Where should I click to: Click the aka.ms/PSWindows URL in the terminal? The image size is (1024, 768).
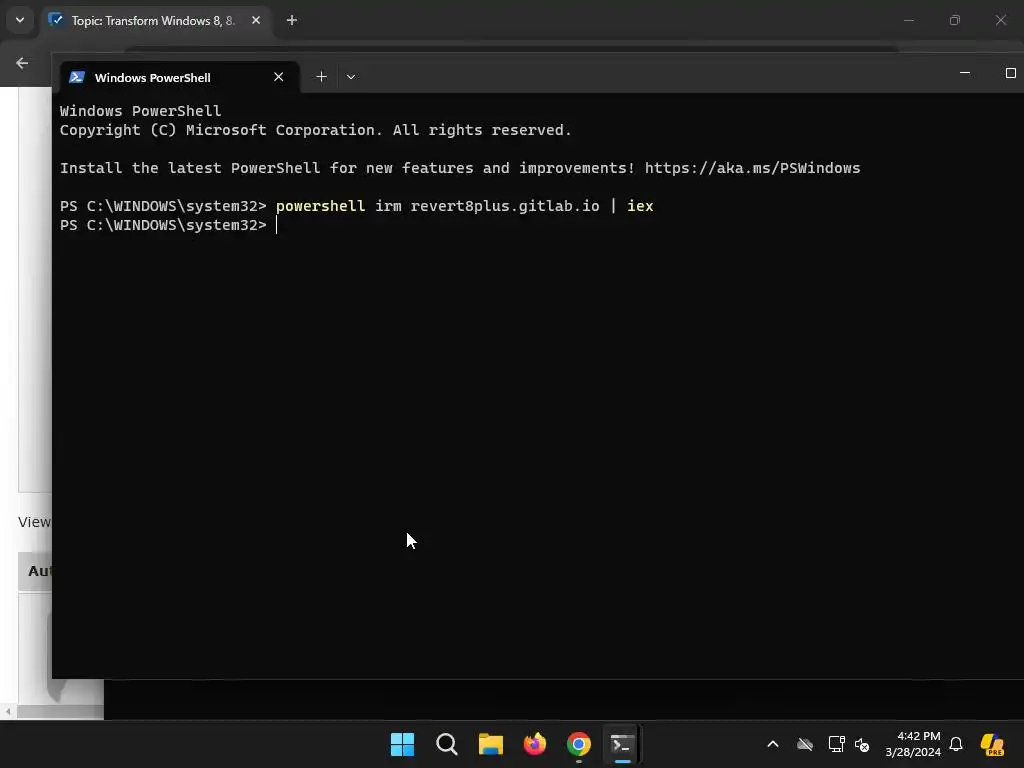[x=752, y=168]
